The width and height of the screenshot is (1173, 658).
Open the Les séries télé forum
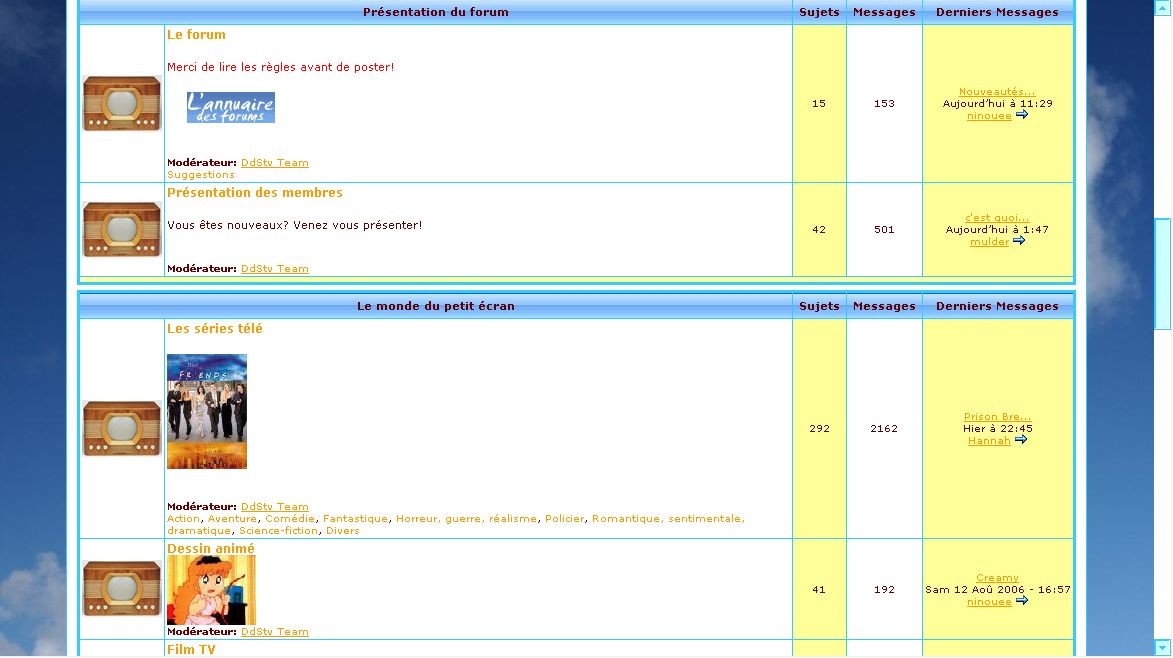point(215,328)
